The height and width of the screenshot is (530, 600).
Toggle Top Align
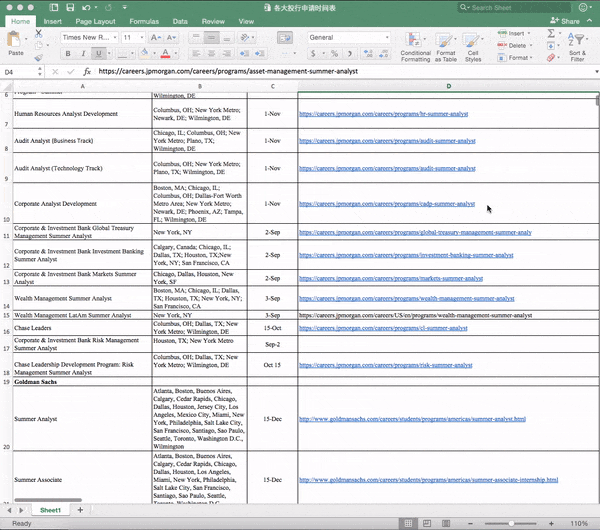(x=196, y=38)
